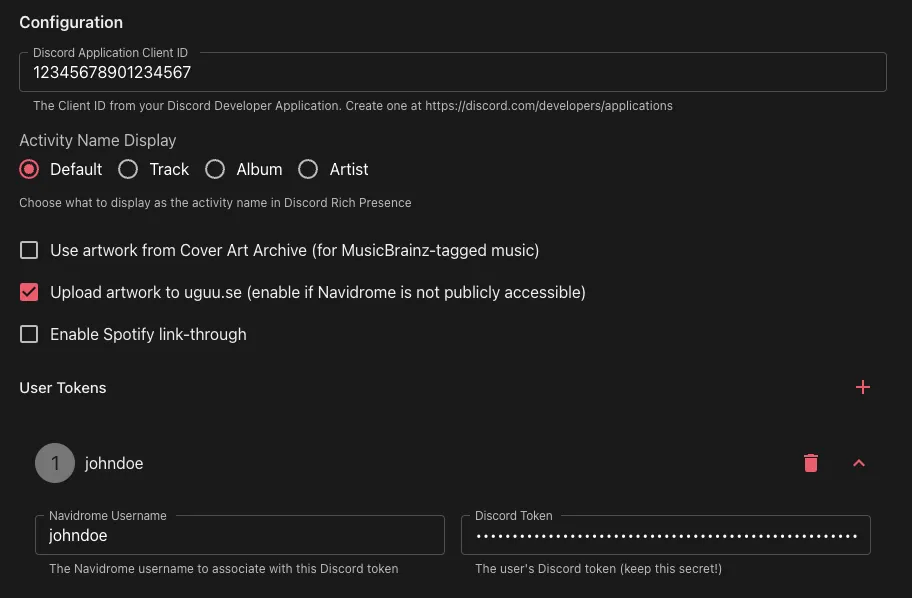Select the Album radio button

(x=215, y=169)
